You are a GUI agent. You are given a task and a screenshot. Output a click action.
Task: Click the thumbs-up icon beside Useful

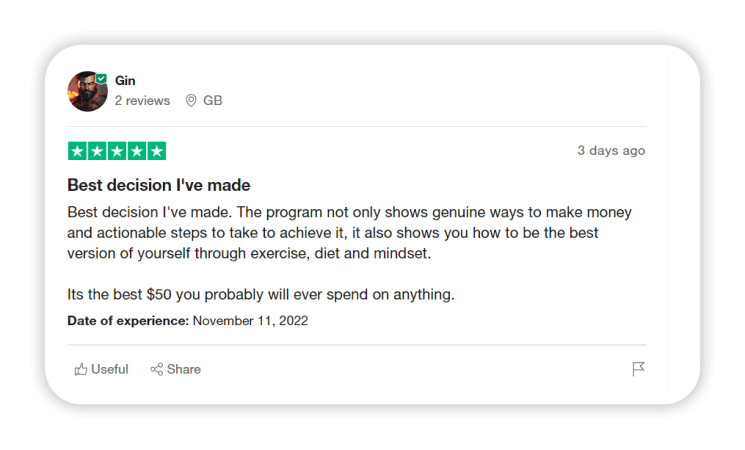(81, 370)
